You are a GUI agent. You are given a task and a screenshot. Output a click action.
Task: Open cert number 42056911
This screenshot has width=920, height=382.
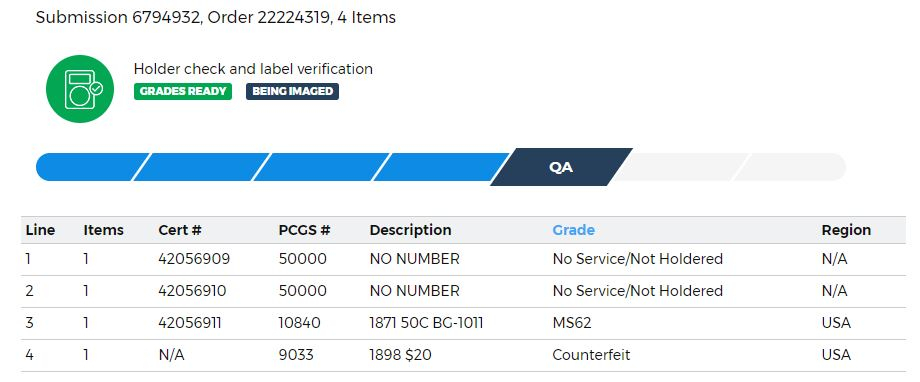pos(190,323)
